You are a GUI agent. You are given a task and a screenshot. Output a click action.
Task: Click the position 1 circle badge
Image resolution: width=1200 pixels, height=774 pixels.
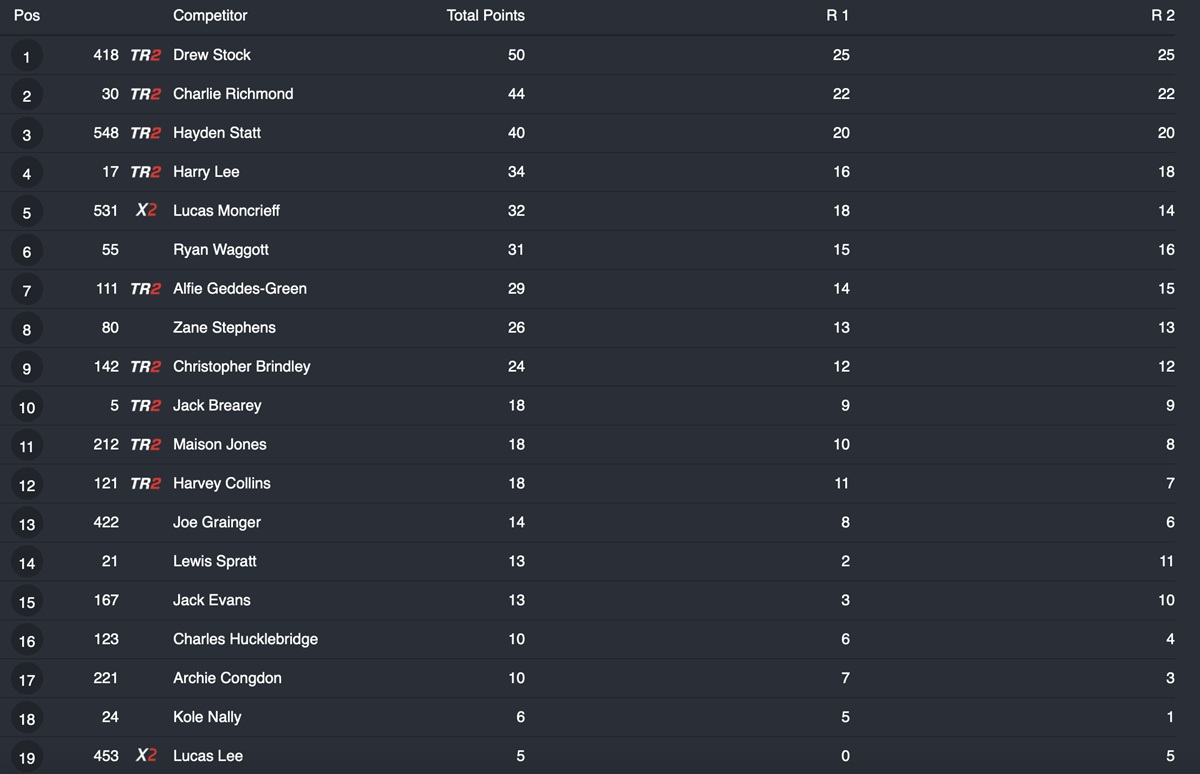click(x=27, y=57)
